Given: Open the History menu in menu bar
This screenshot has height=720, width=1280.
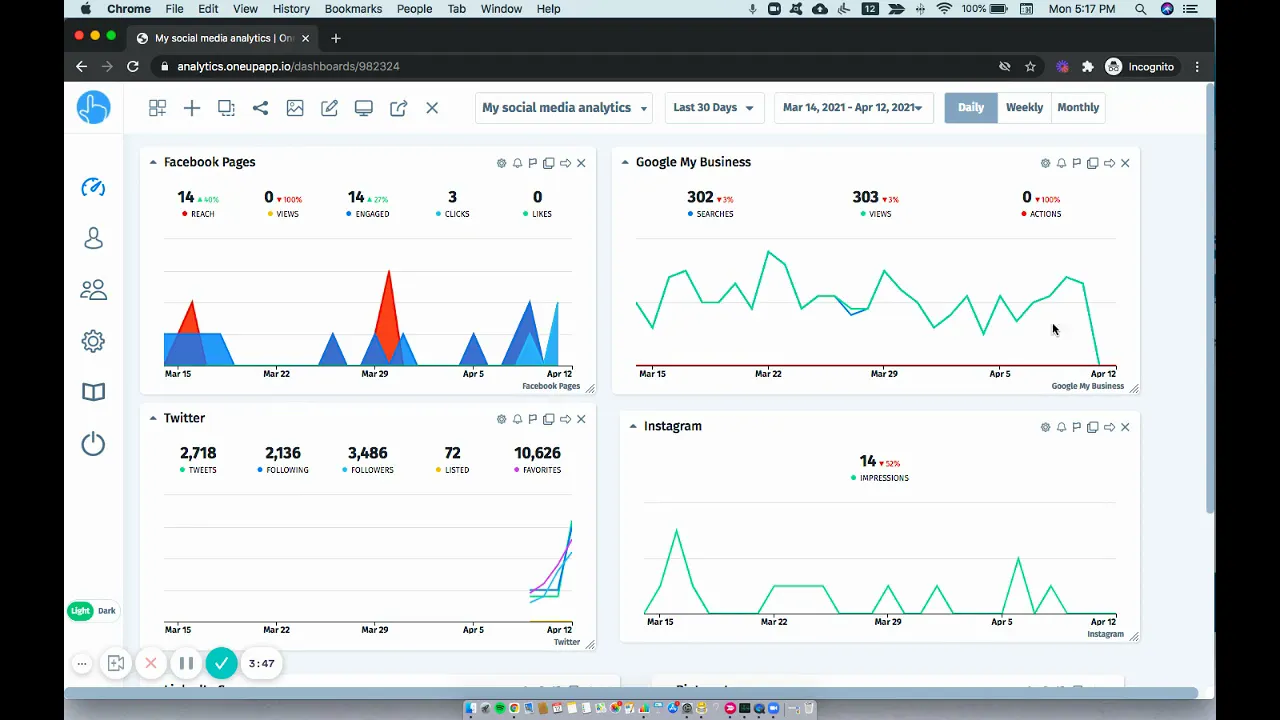Looking at the screenshot, I should [291, 9].
